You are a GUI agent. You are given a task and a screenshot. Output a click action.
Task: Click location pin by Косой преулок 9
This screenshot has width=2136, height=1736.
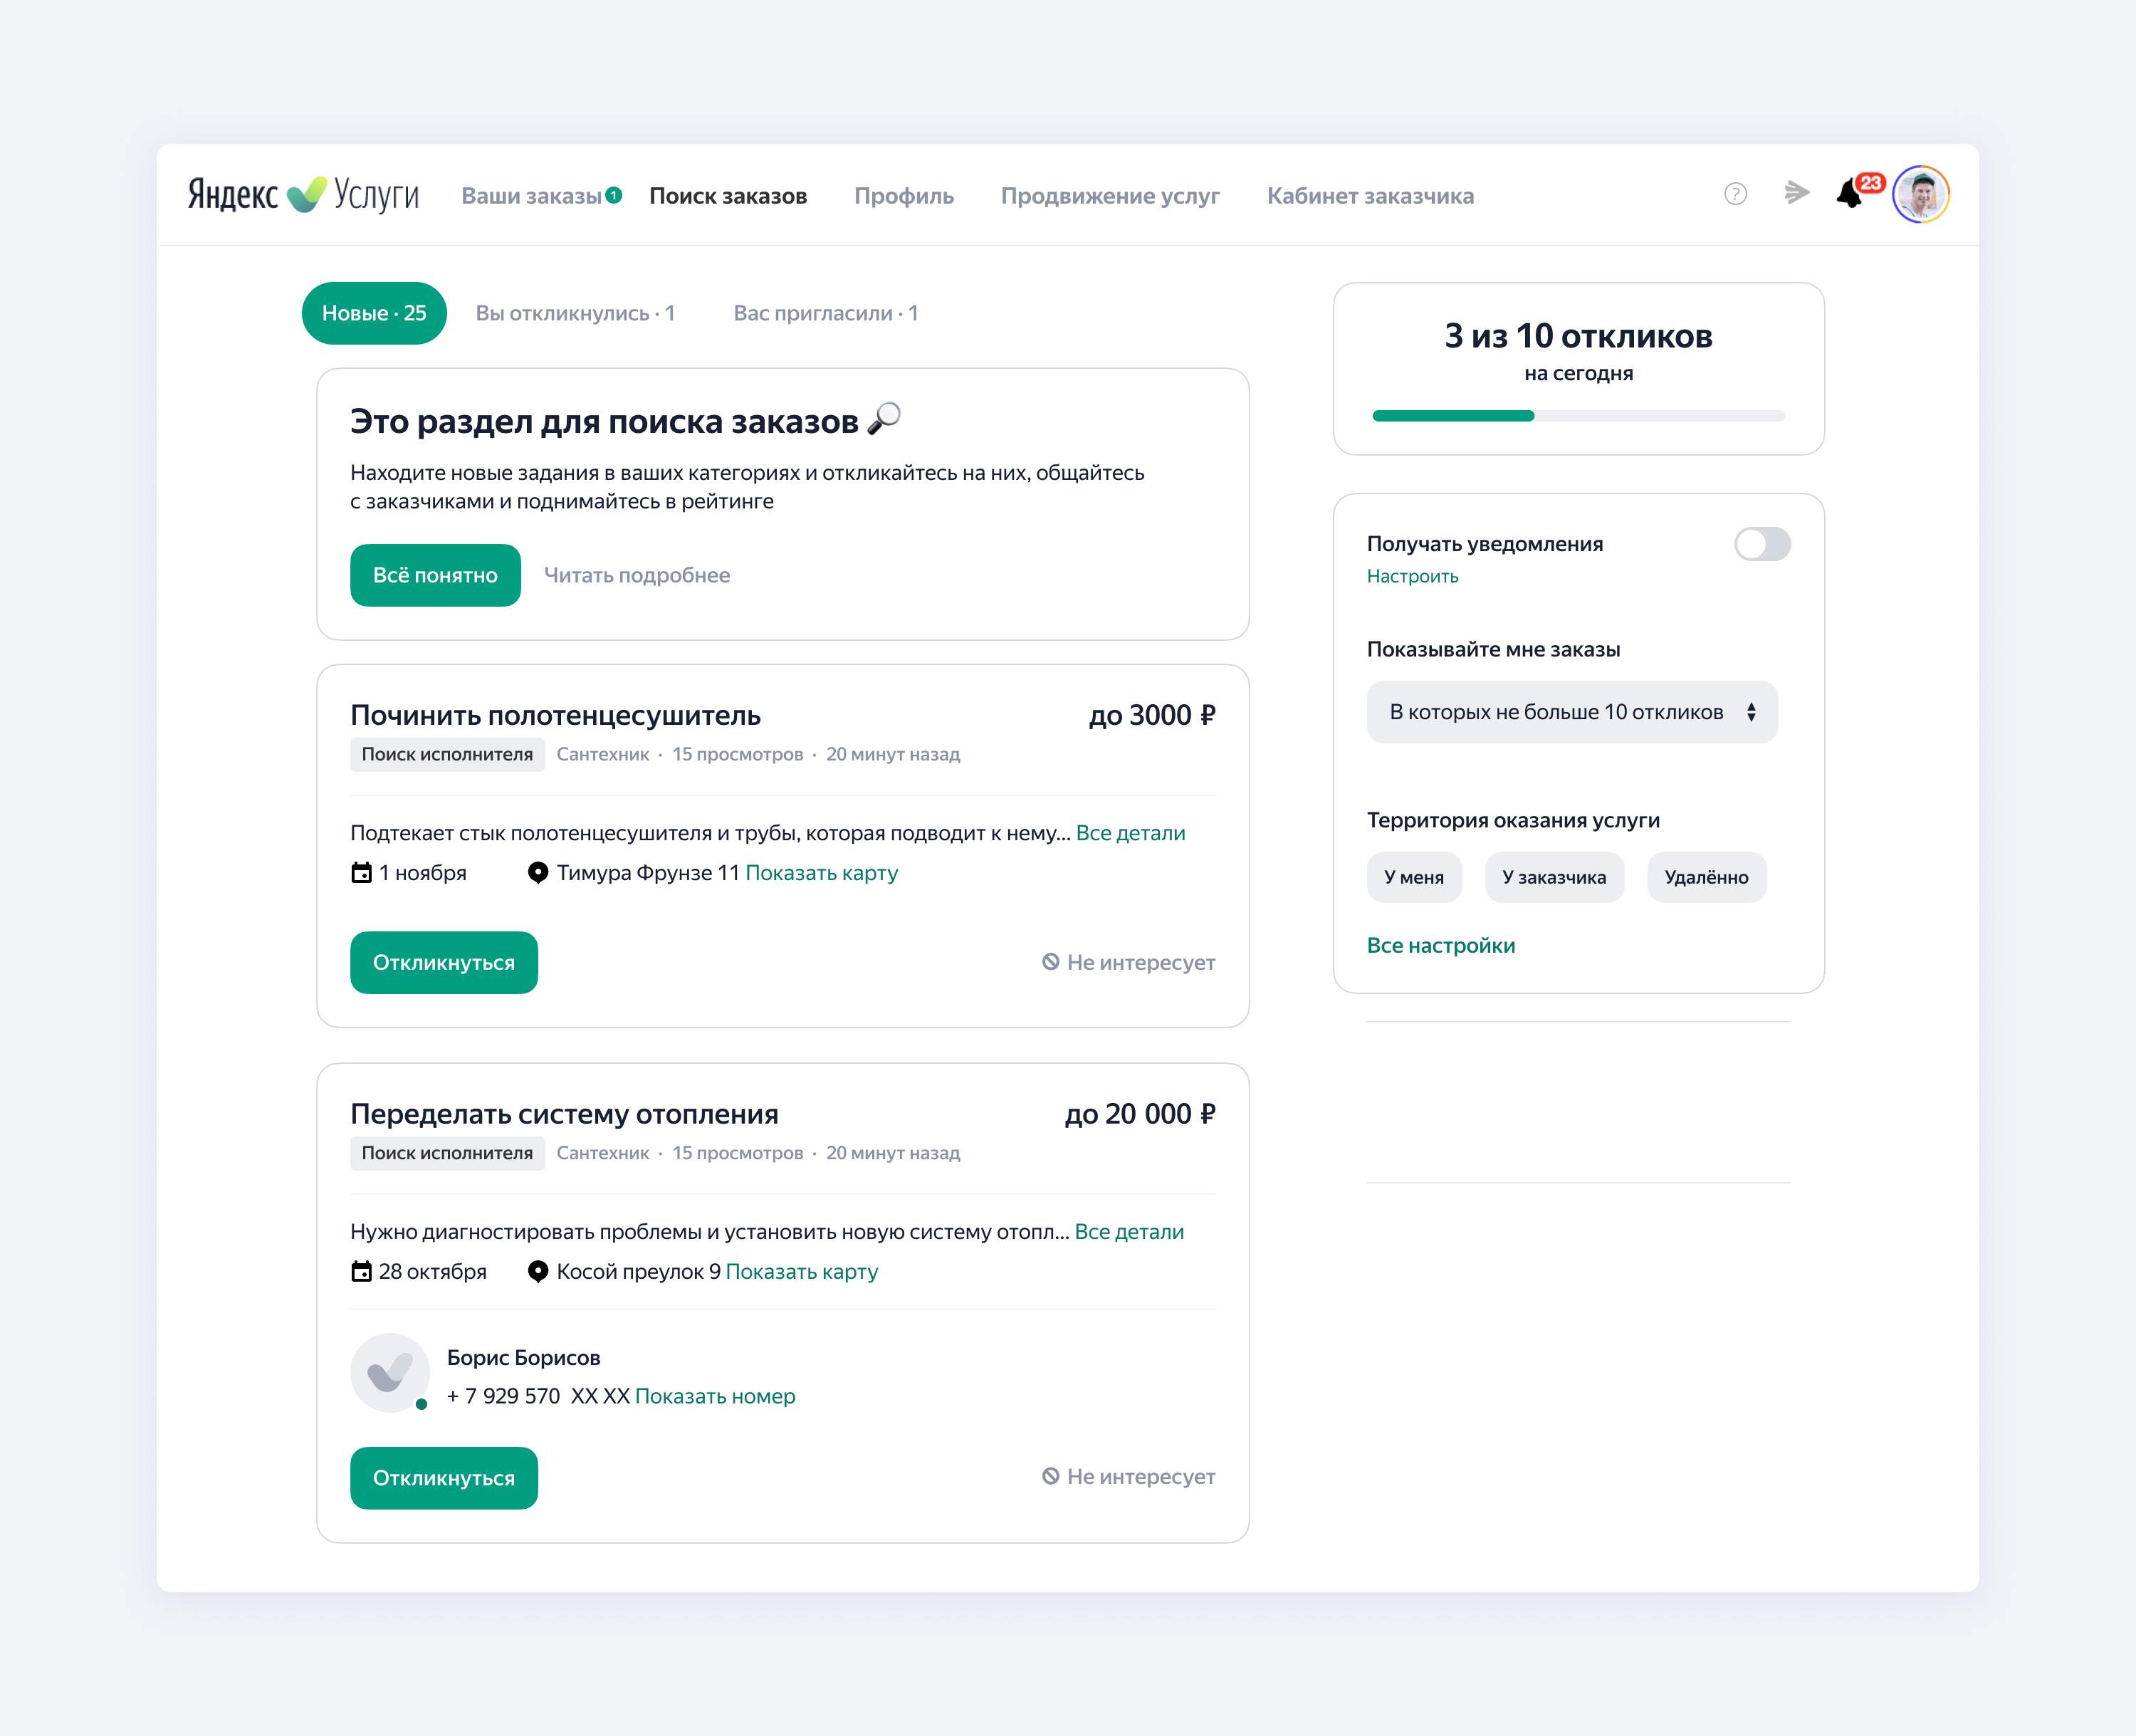(538, 1272)
